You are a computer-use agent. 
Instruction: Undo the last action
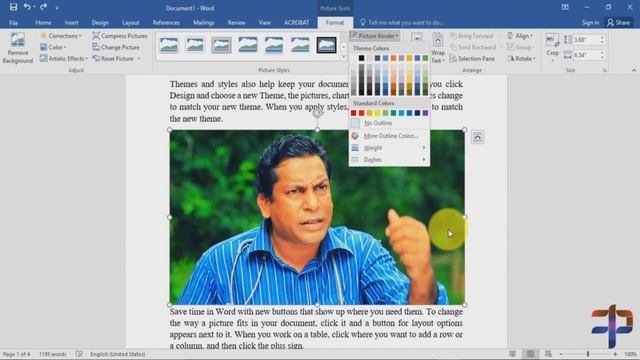point(27,7)
